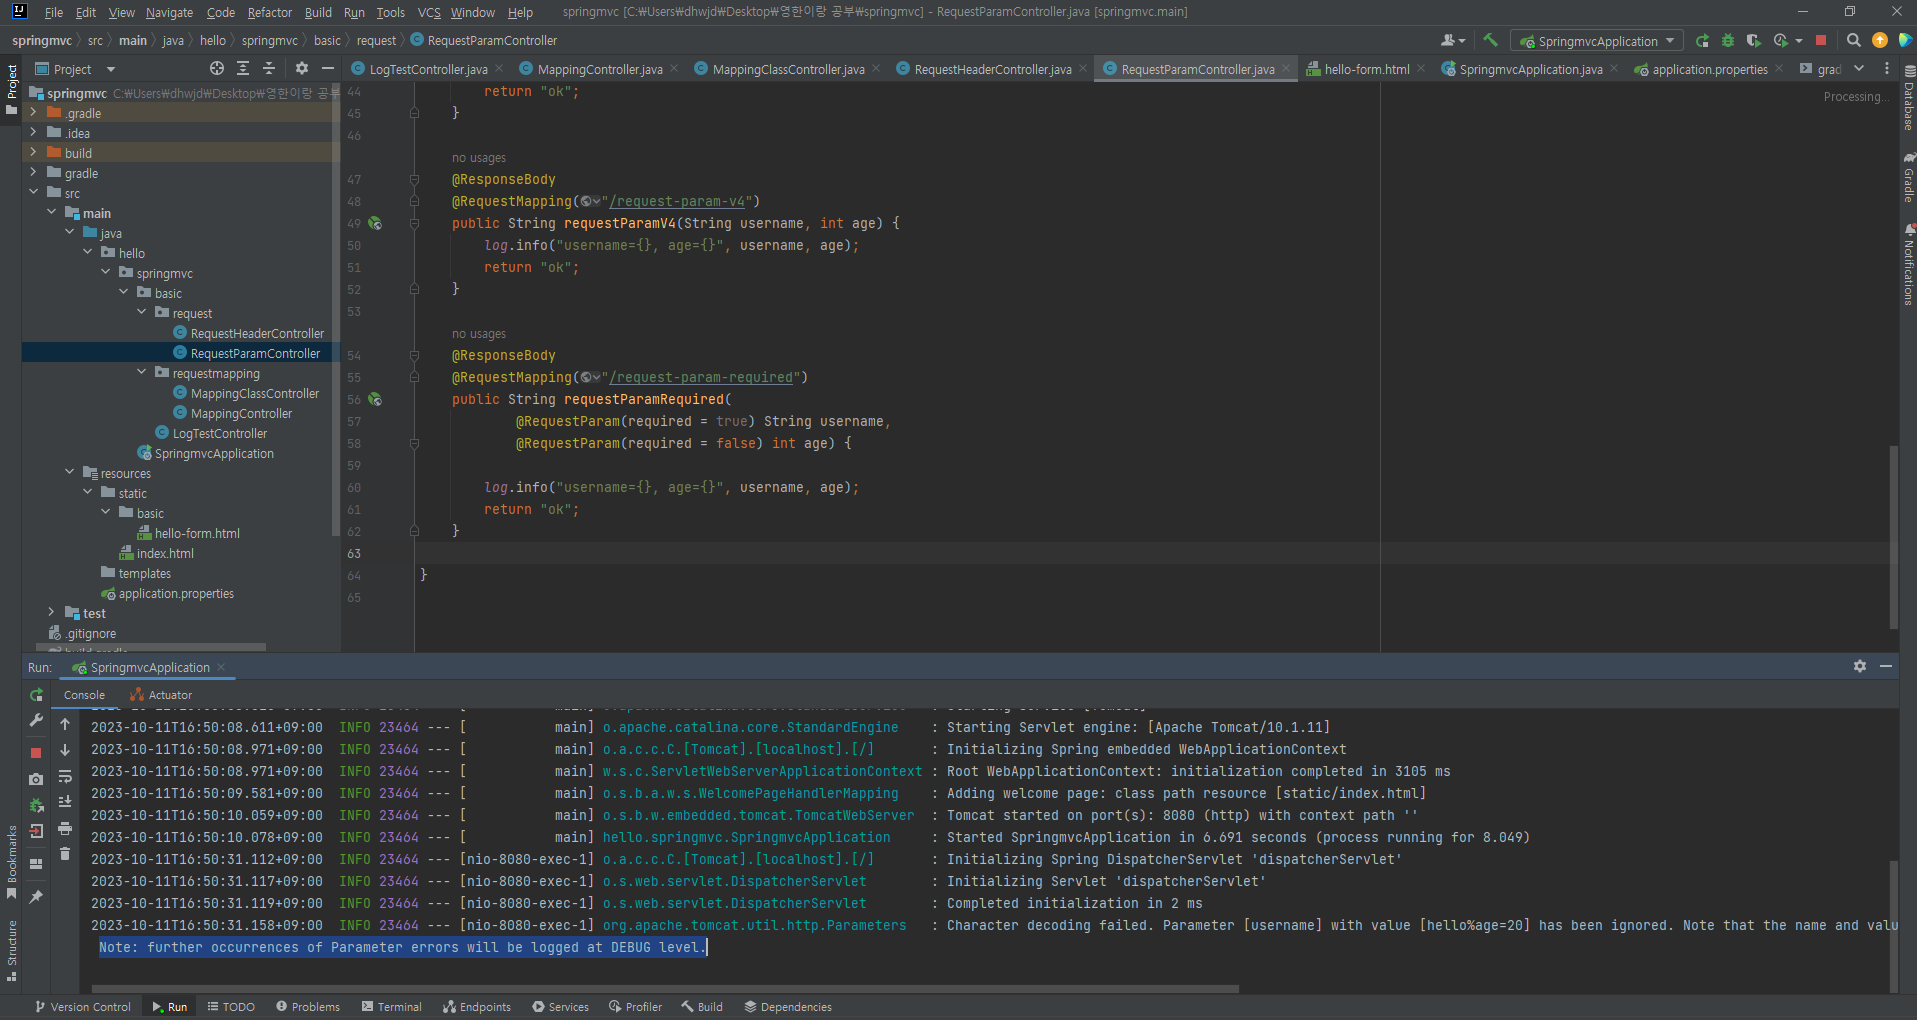Take thread dump with camera icon
Screen dimensions: 1917x1020
36,779
